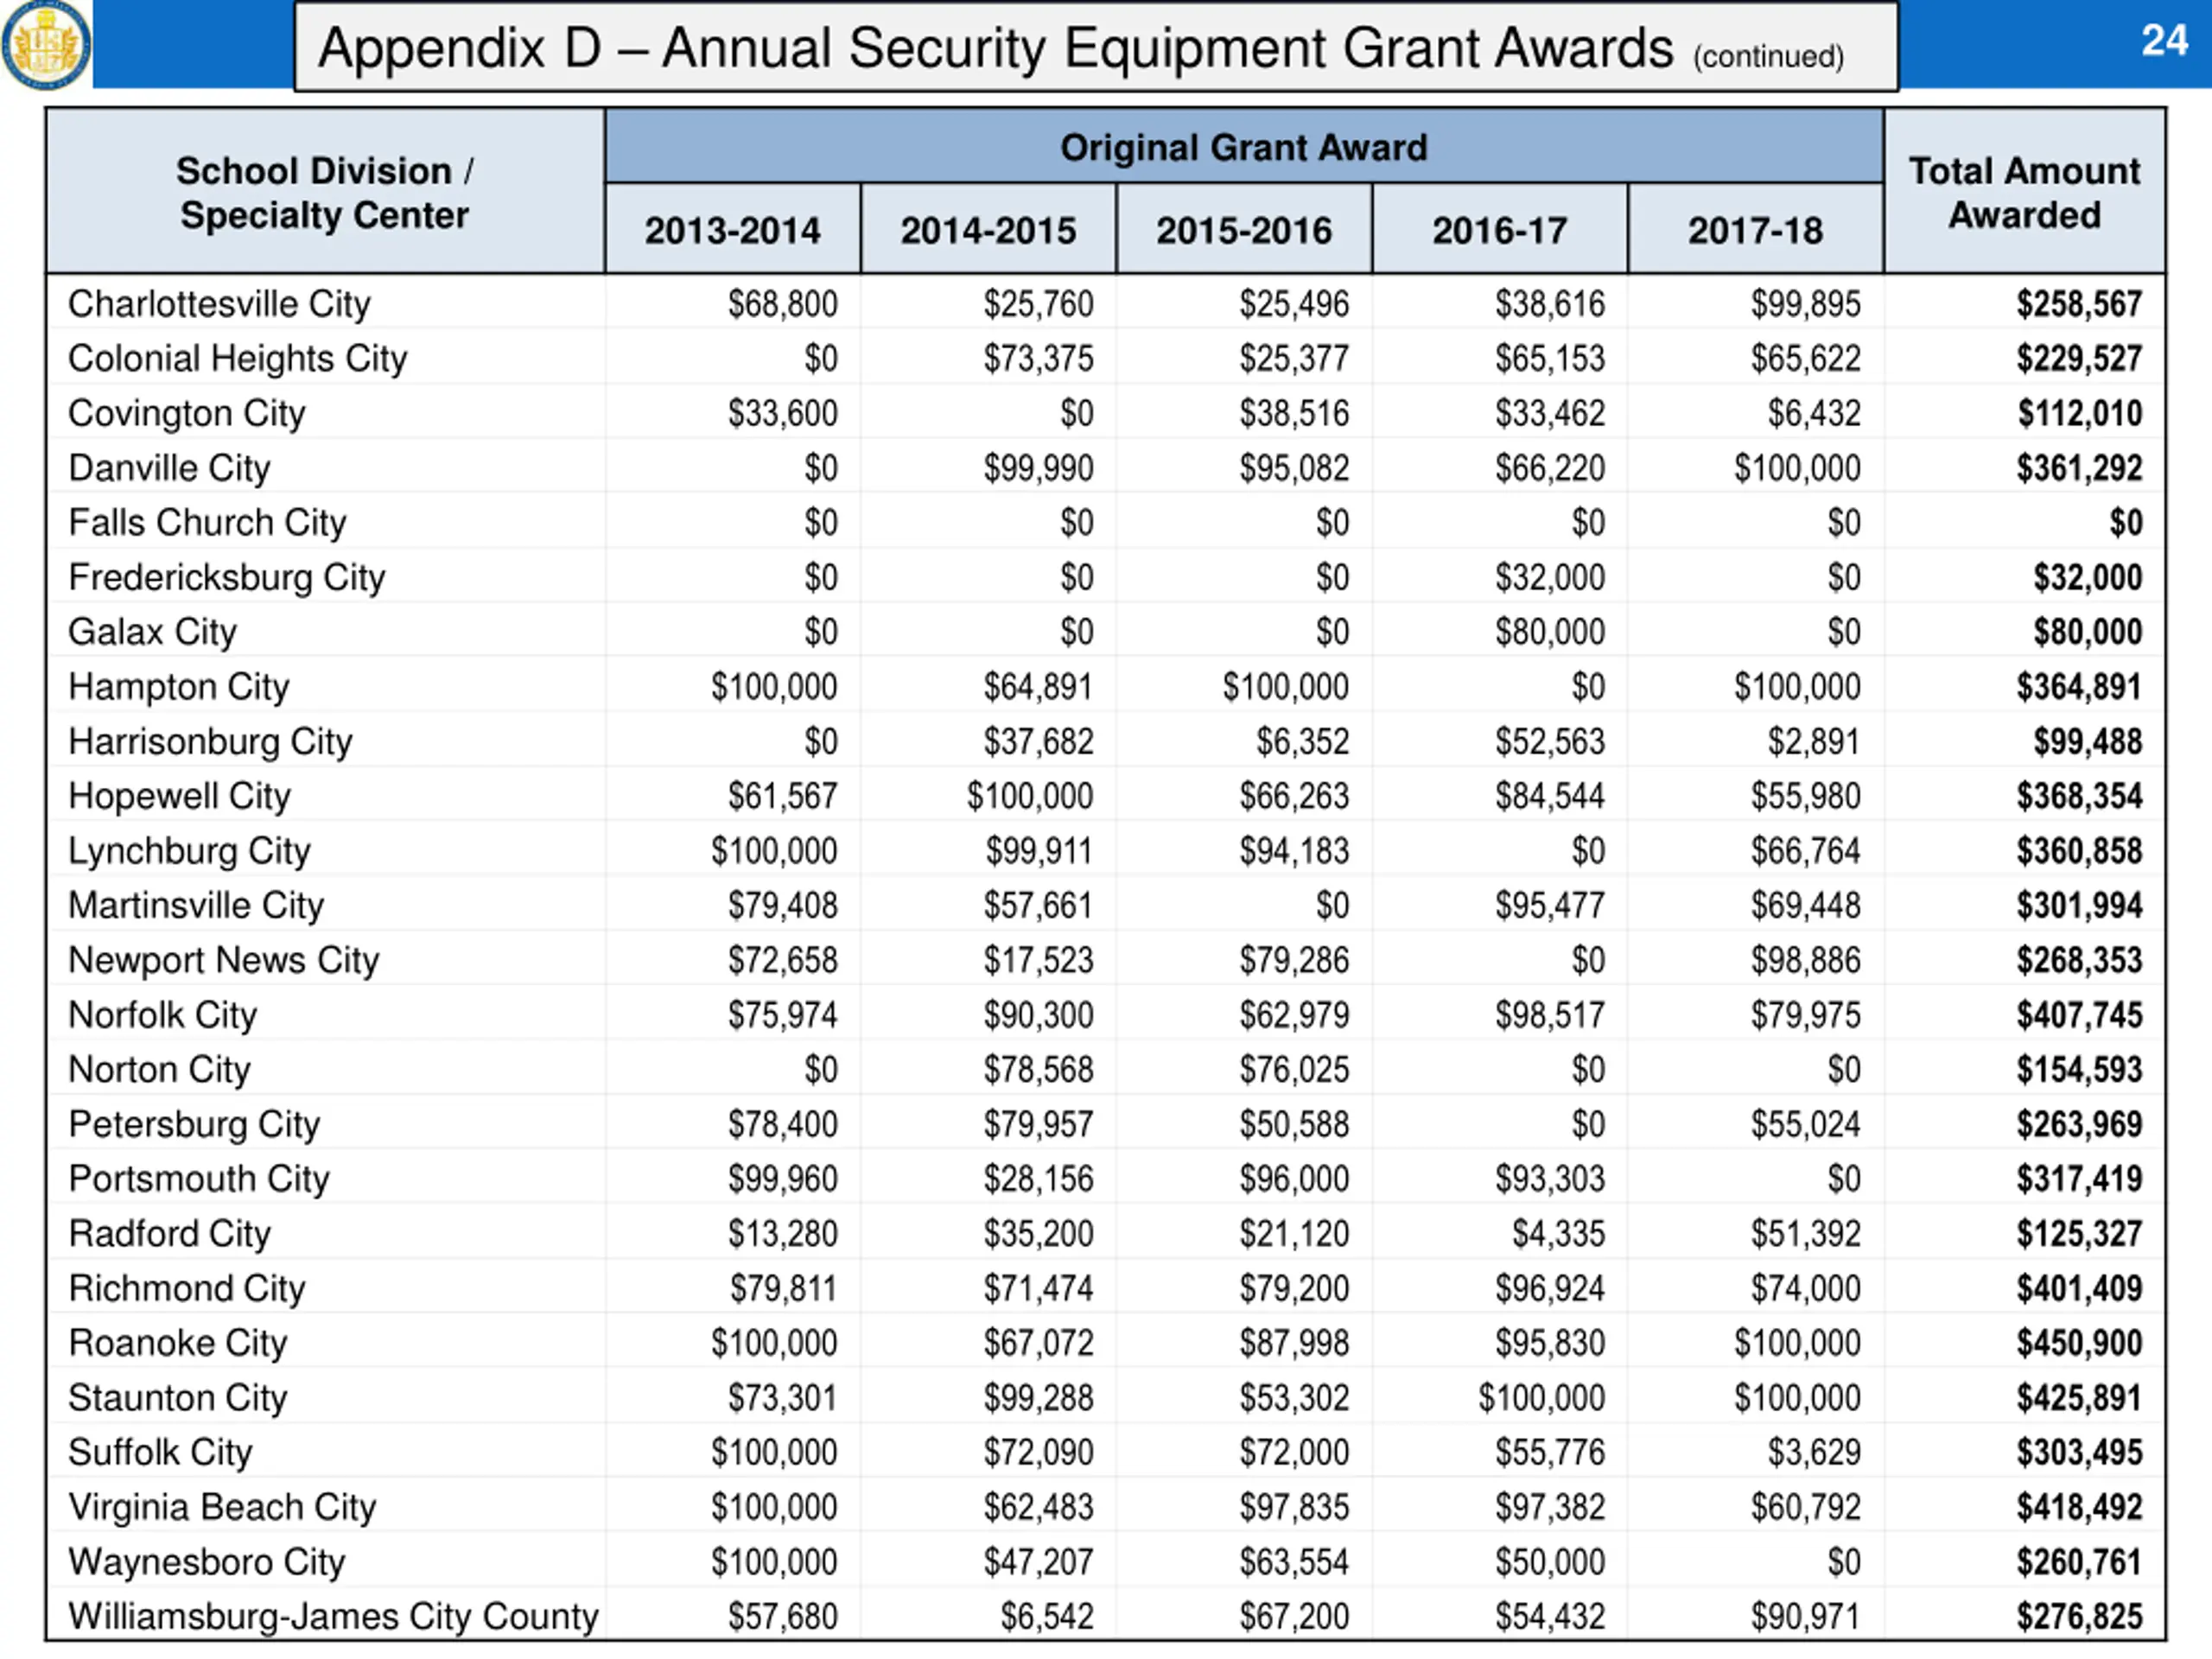Select the 2016-17 column header
The height and width of the screenshot is (1659, 2212).
(x=1499, y=231)
